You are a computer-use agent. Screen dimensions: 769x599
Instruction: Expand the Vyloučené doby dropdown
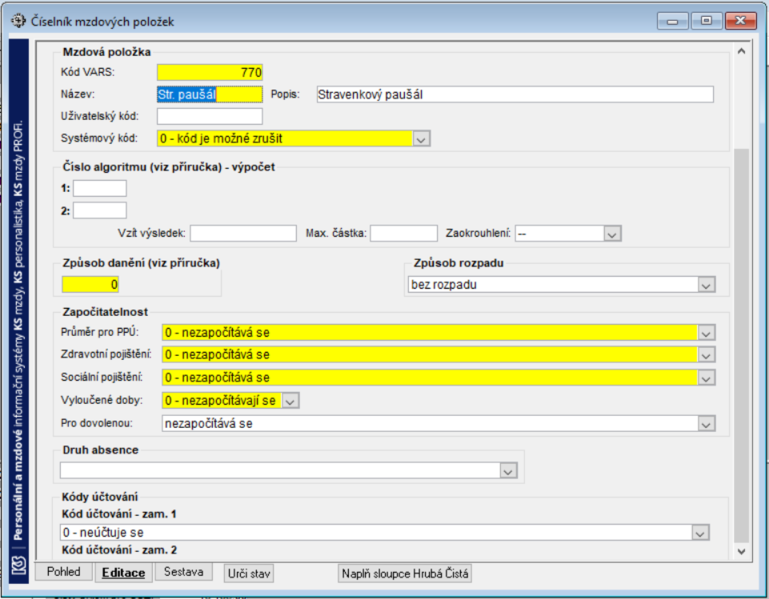pyautogui.click(x=290, y=401)
